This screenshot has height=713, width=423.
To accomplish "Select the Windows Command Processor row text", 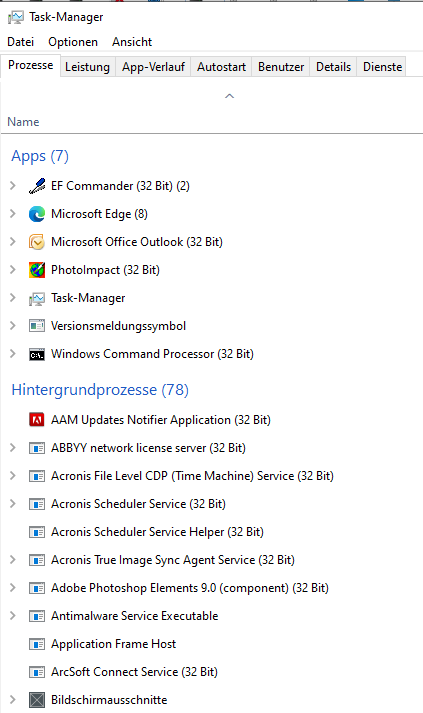I will (x=152, y=354).
